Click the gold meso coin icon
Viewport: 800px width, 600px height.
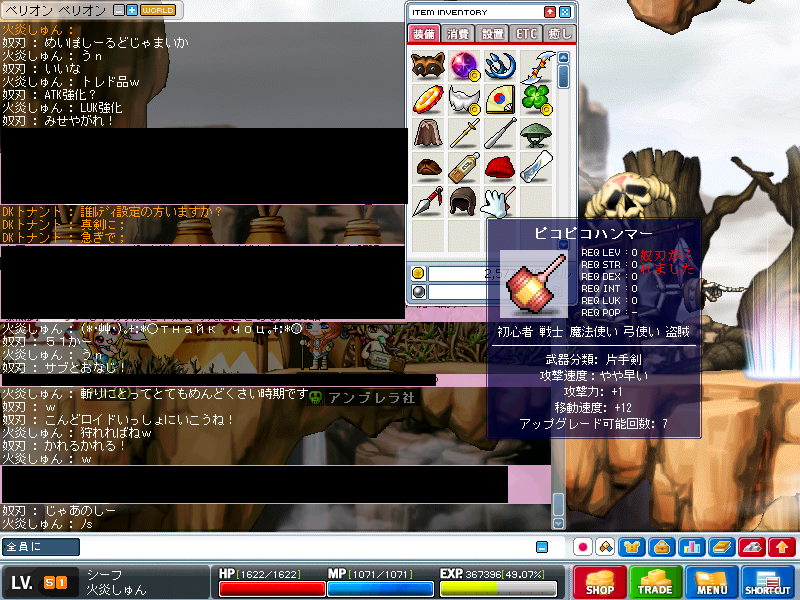pyautogui.click(x=418, y=273)
